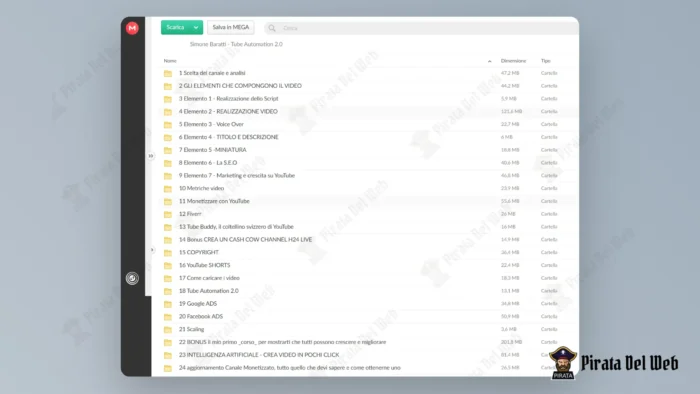
Task: Click the Simone Baratti - Tube Automation 2.0 breadcrumb
Action: coord(236,44)
